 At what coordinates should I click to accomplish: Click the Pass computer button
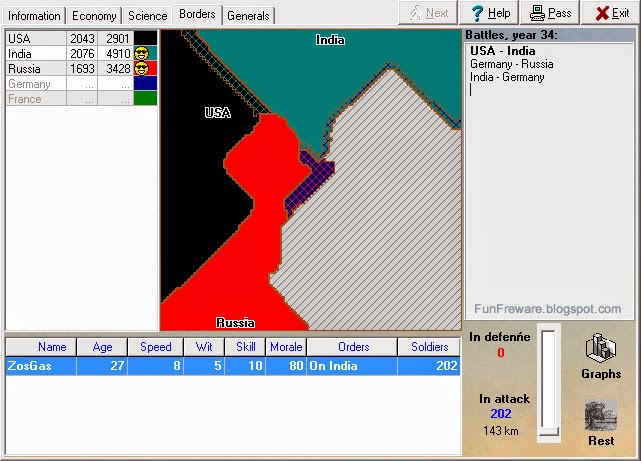click(550, 13)
